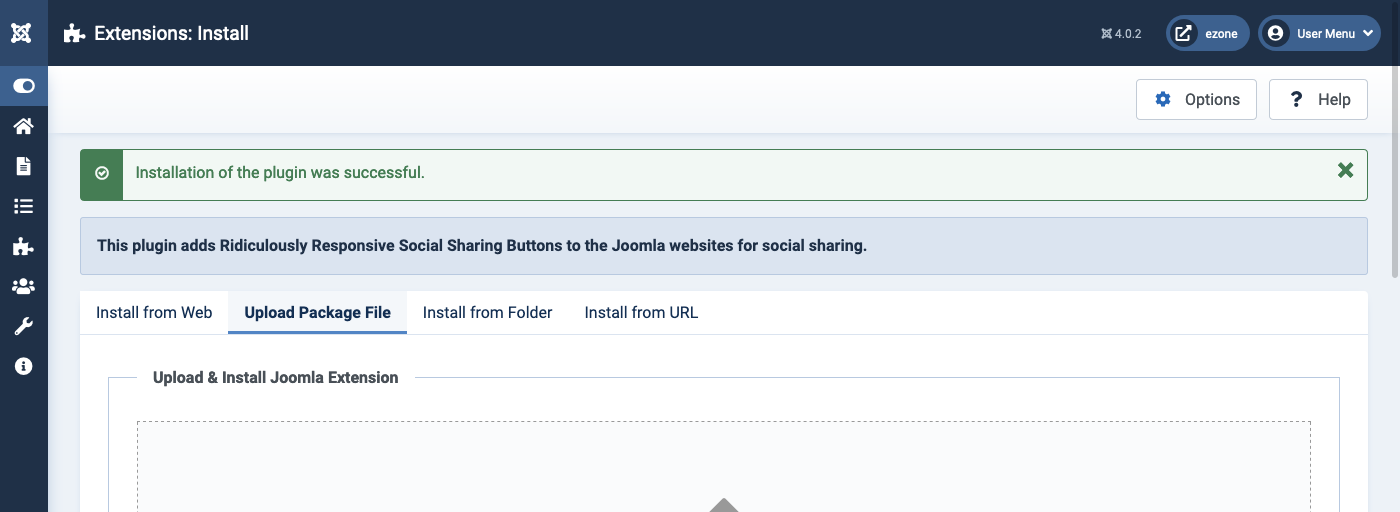This screenshot has width=1400, height=512.
Task: Expand the User Menu dropdown
Action: point(1320,33)
